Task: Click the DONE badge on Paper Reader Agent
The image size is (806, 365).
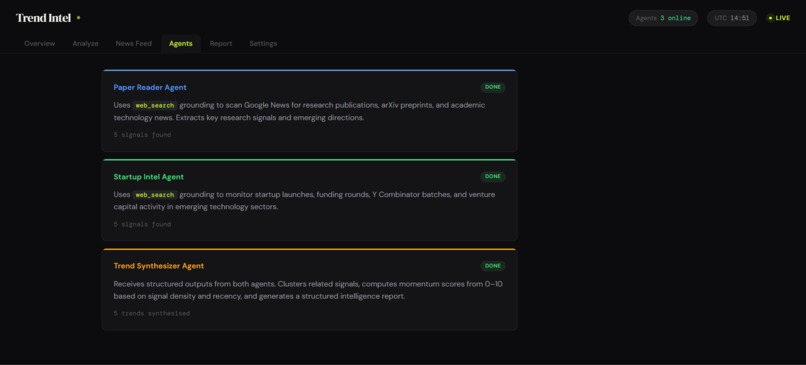Action: 493,87
